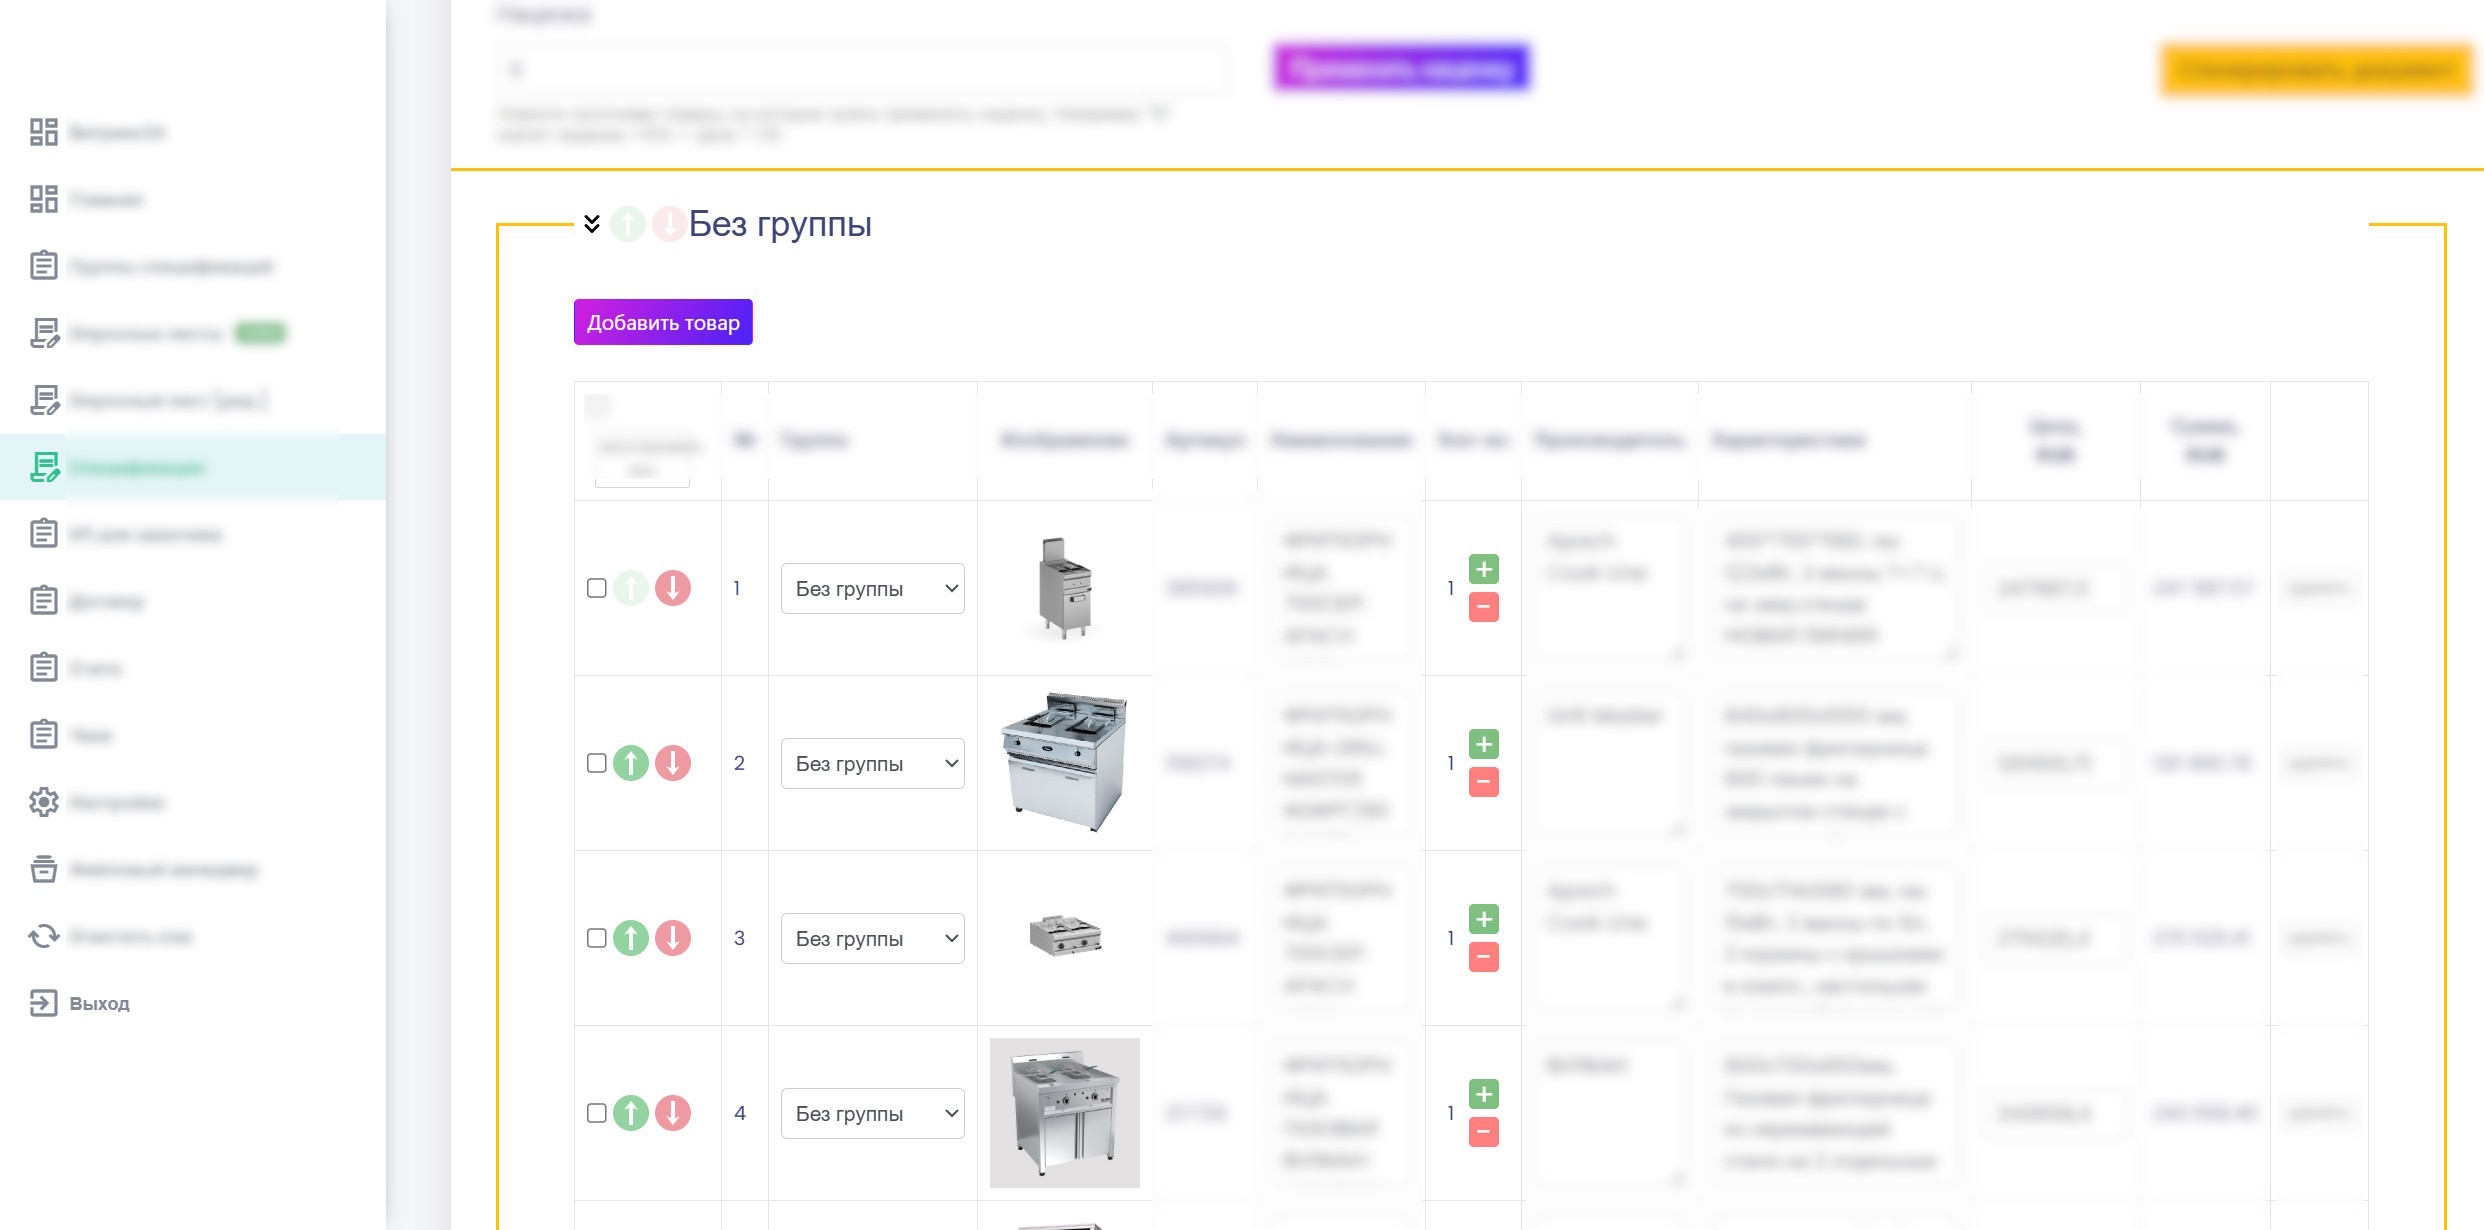Move row 4 up with green arrow
The image size is (2484, 1230).
tap(631, 1113)
